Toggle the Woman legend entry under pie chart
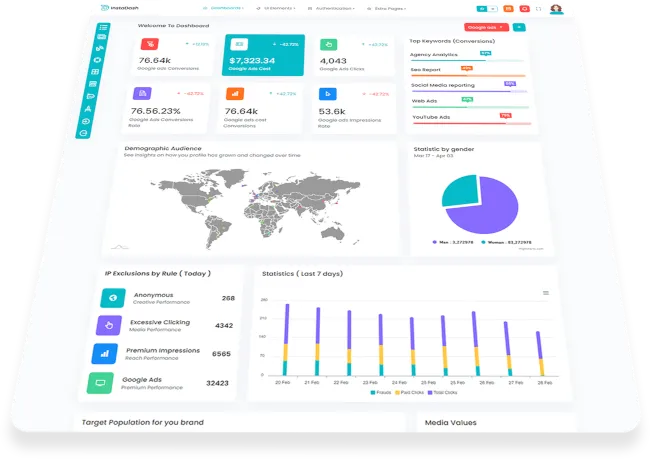The height and width of the screenshot is (459, 650). pos(506,242)
